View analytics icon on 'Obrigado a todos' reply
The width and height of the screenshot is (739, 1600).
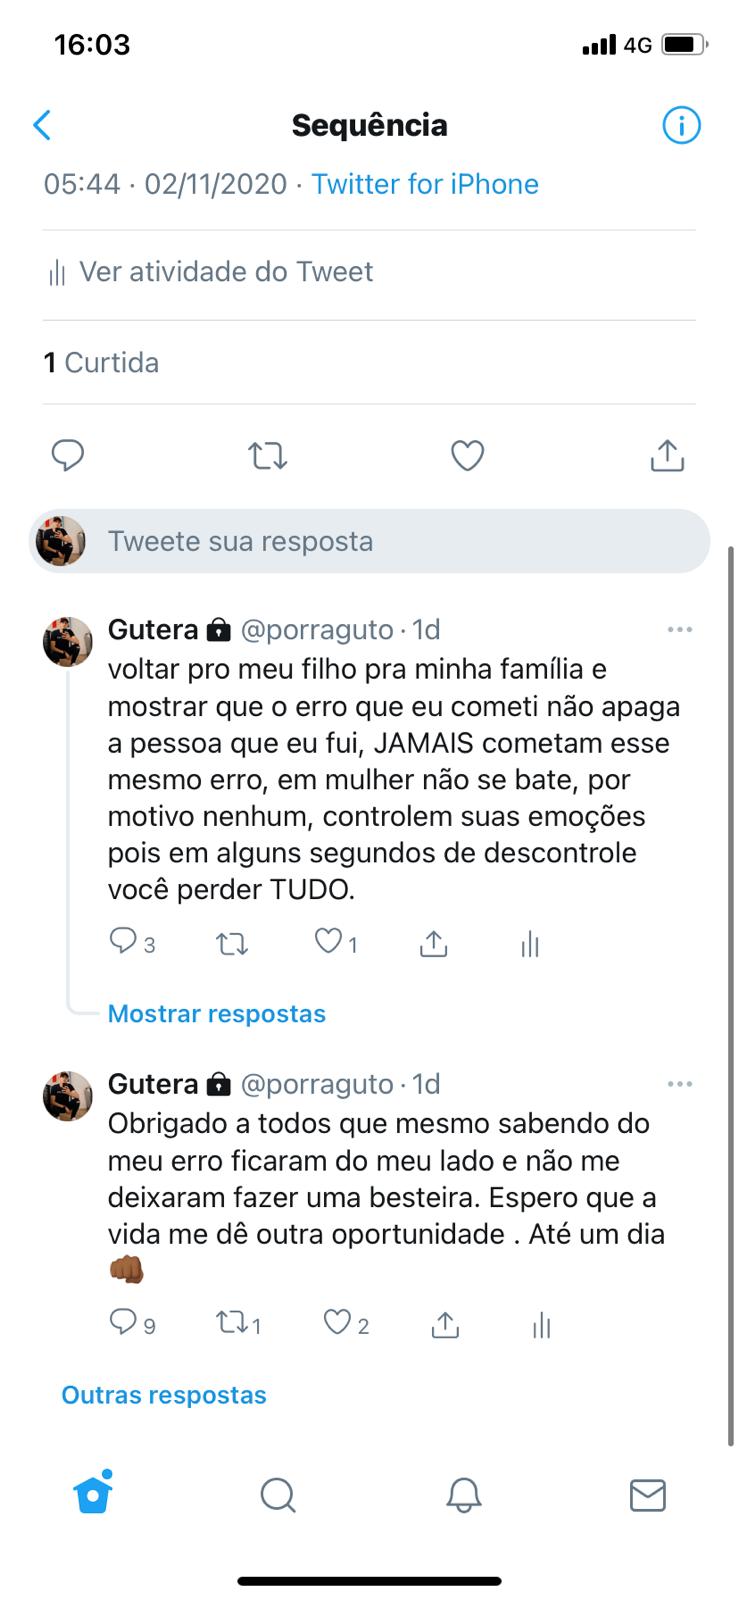[541, 1326]
